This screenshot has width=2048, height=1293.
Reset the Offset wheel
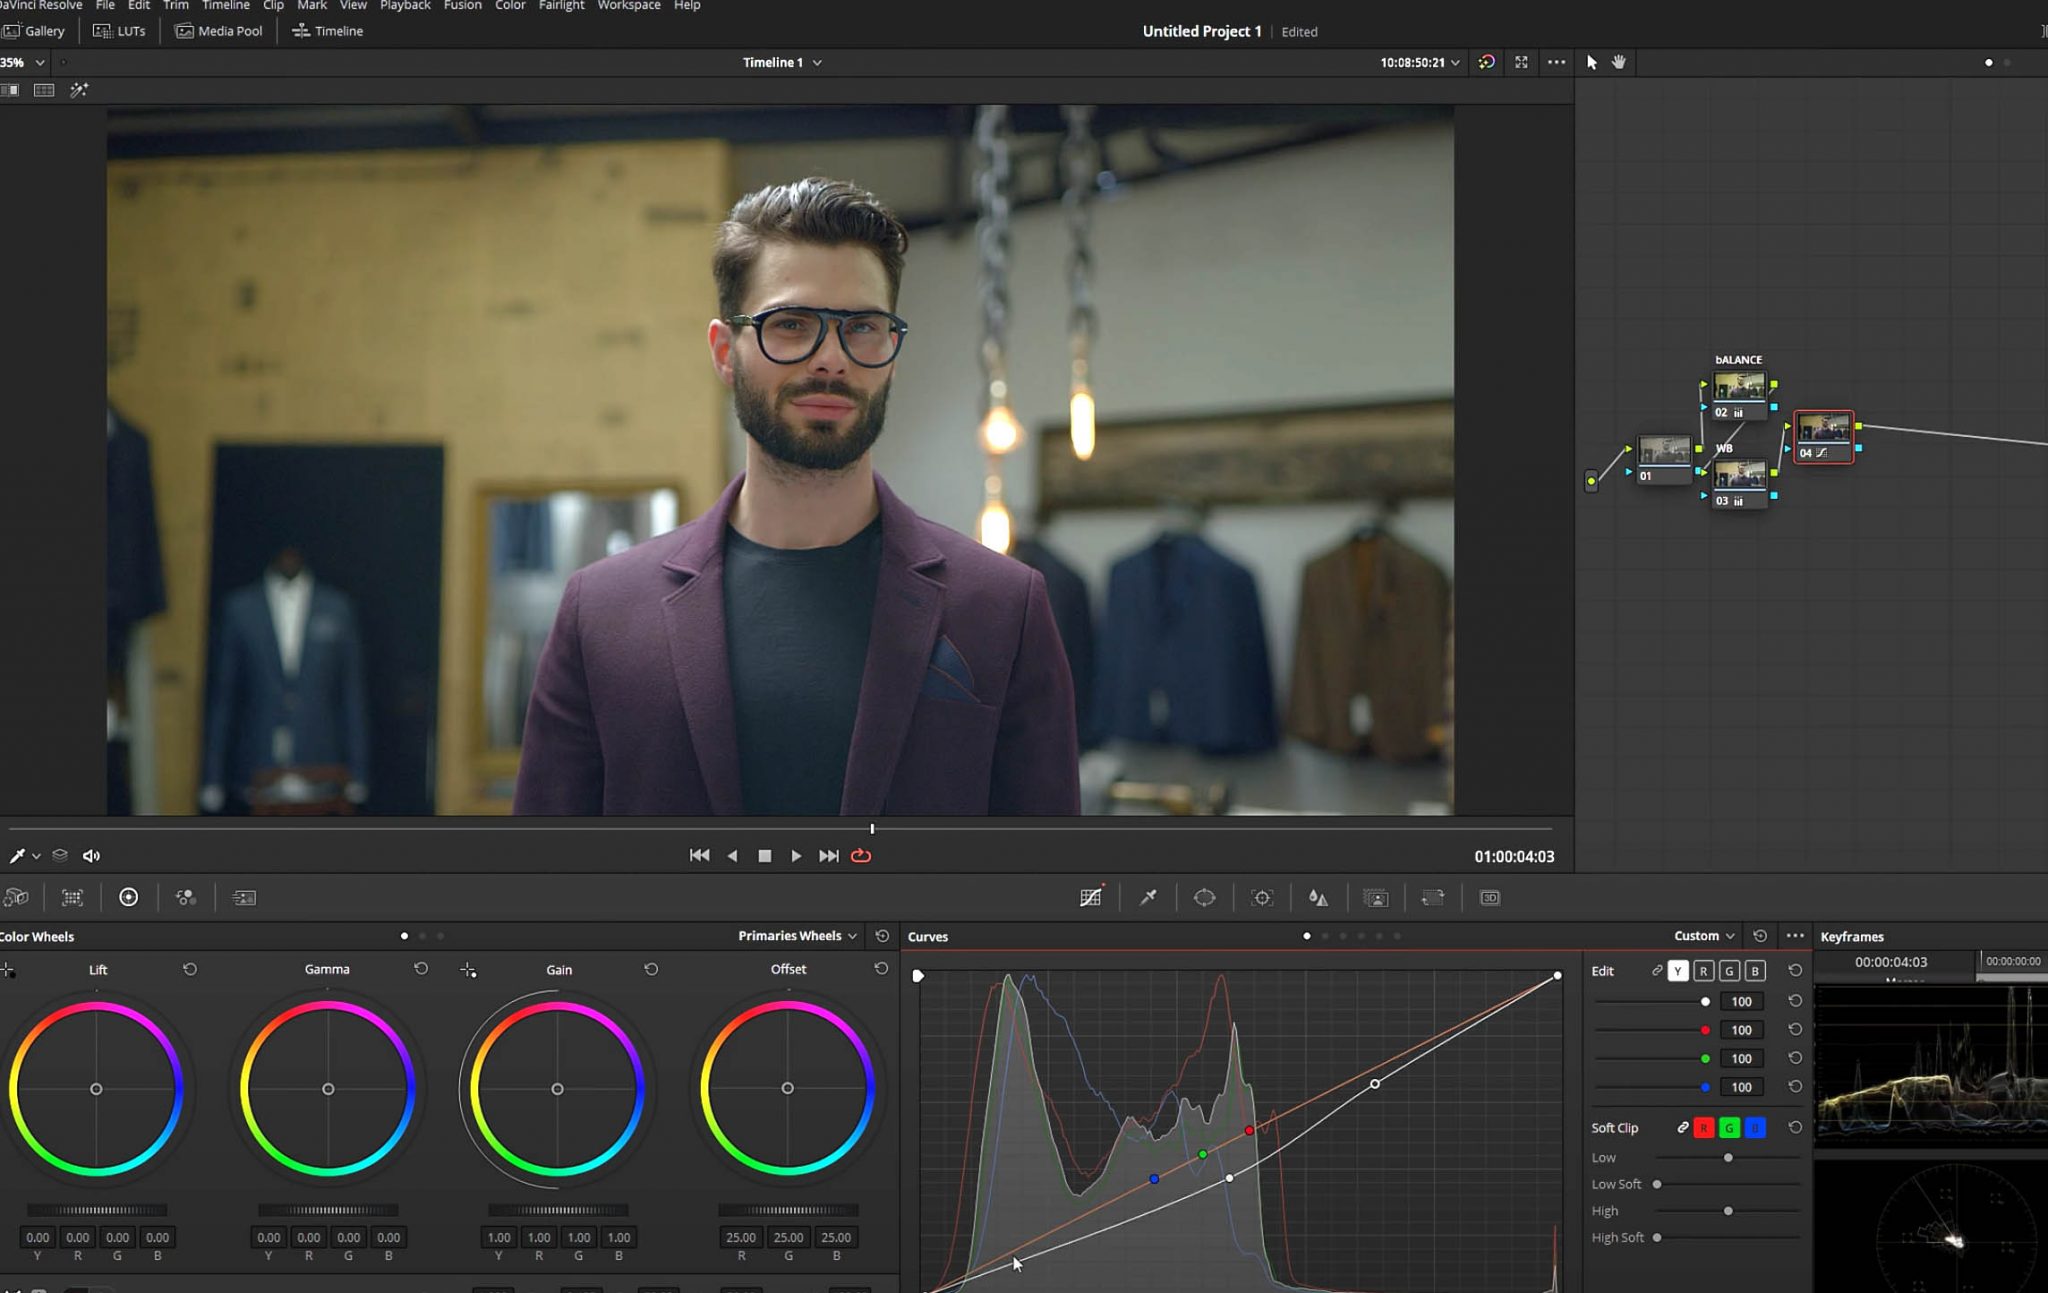881,969
